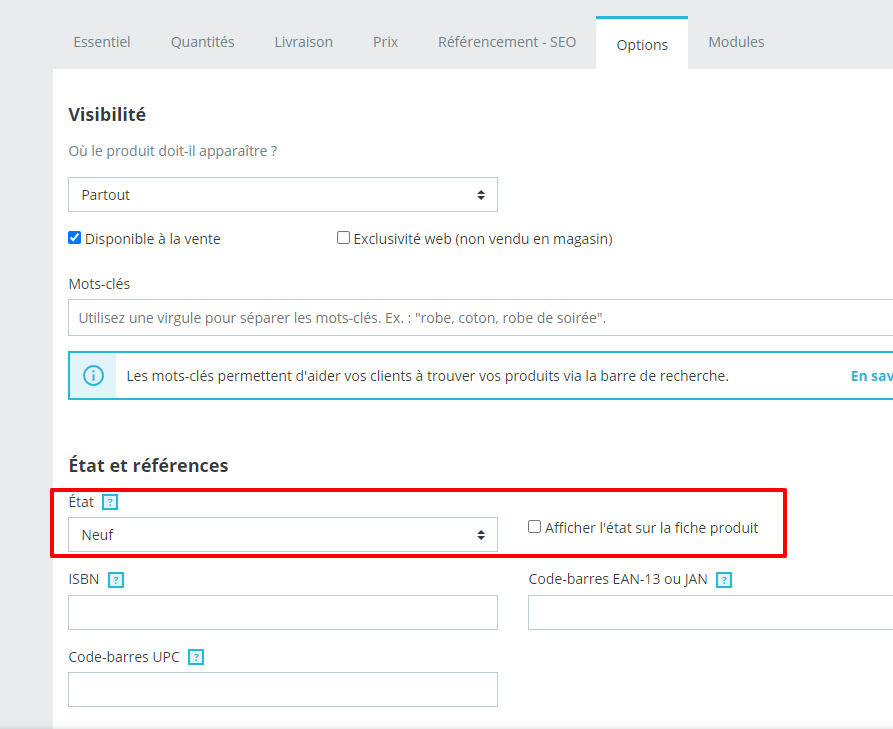
Task: Check Afficher l'état sur la fiche produit
Action: click(534, 527)
